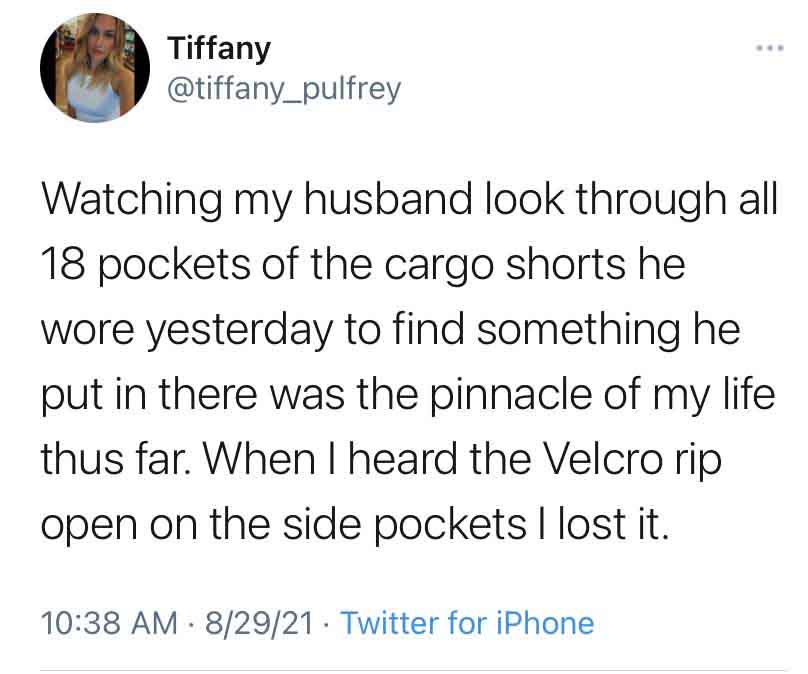Click the word iPhone in source label
The width and height of the screenshot is (808, 674).
tap(545, 622)
